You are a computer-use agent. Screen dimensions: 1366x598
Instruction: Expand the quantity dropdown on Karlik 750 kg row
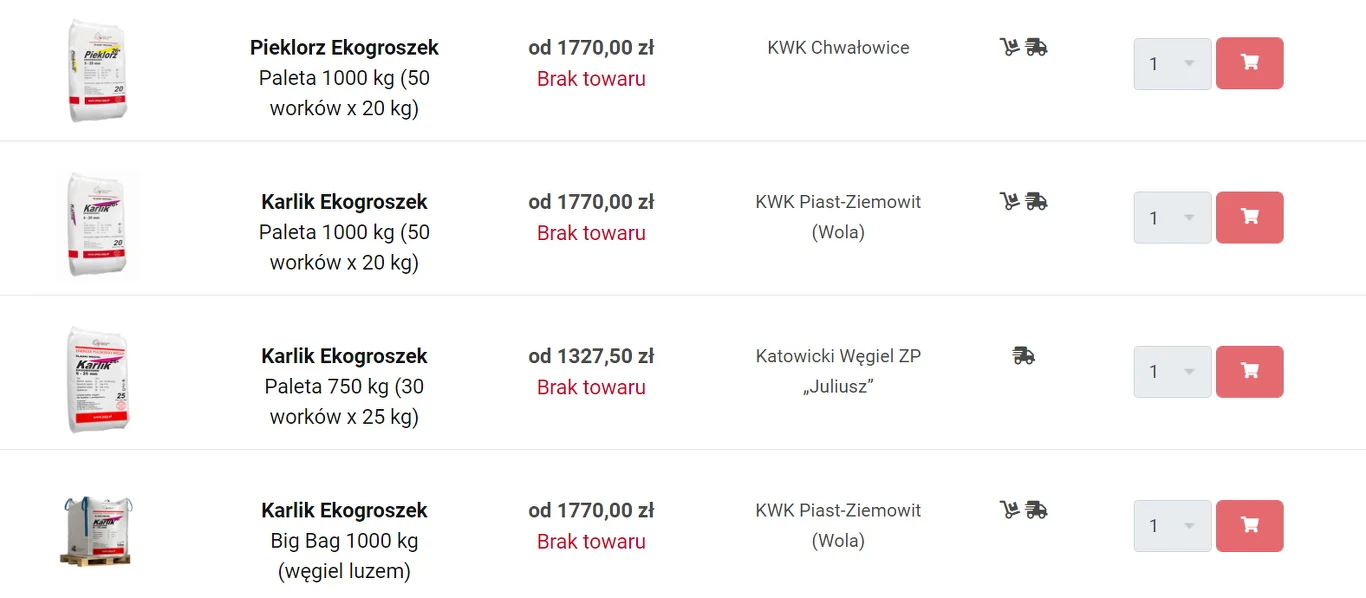click(x=1171, y=371)
